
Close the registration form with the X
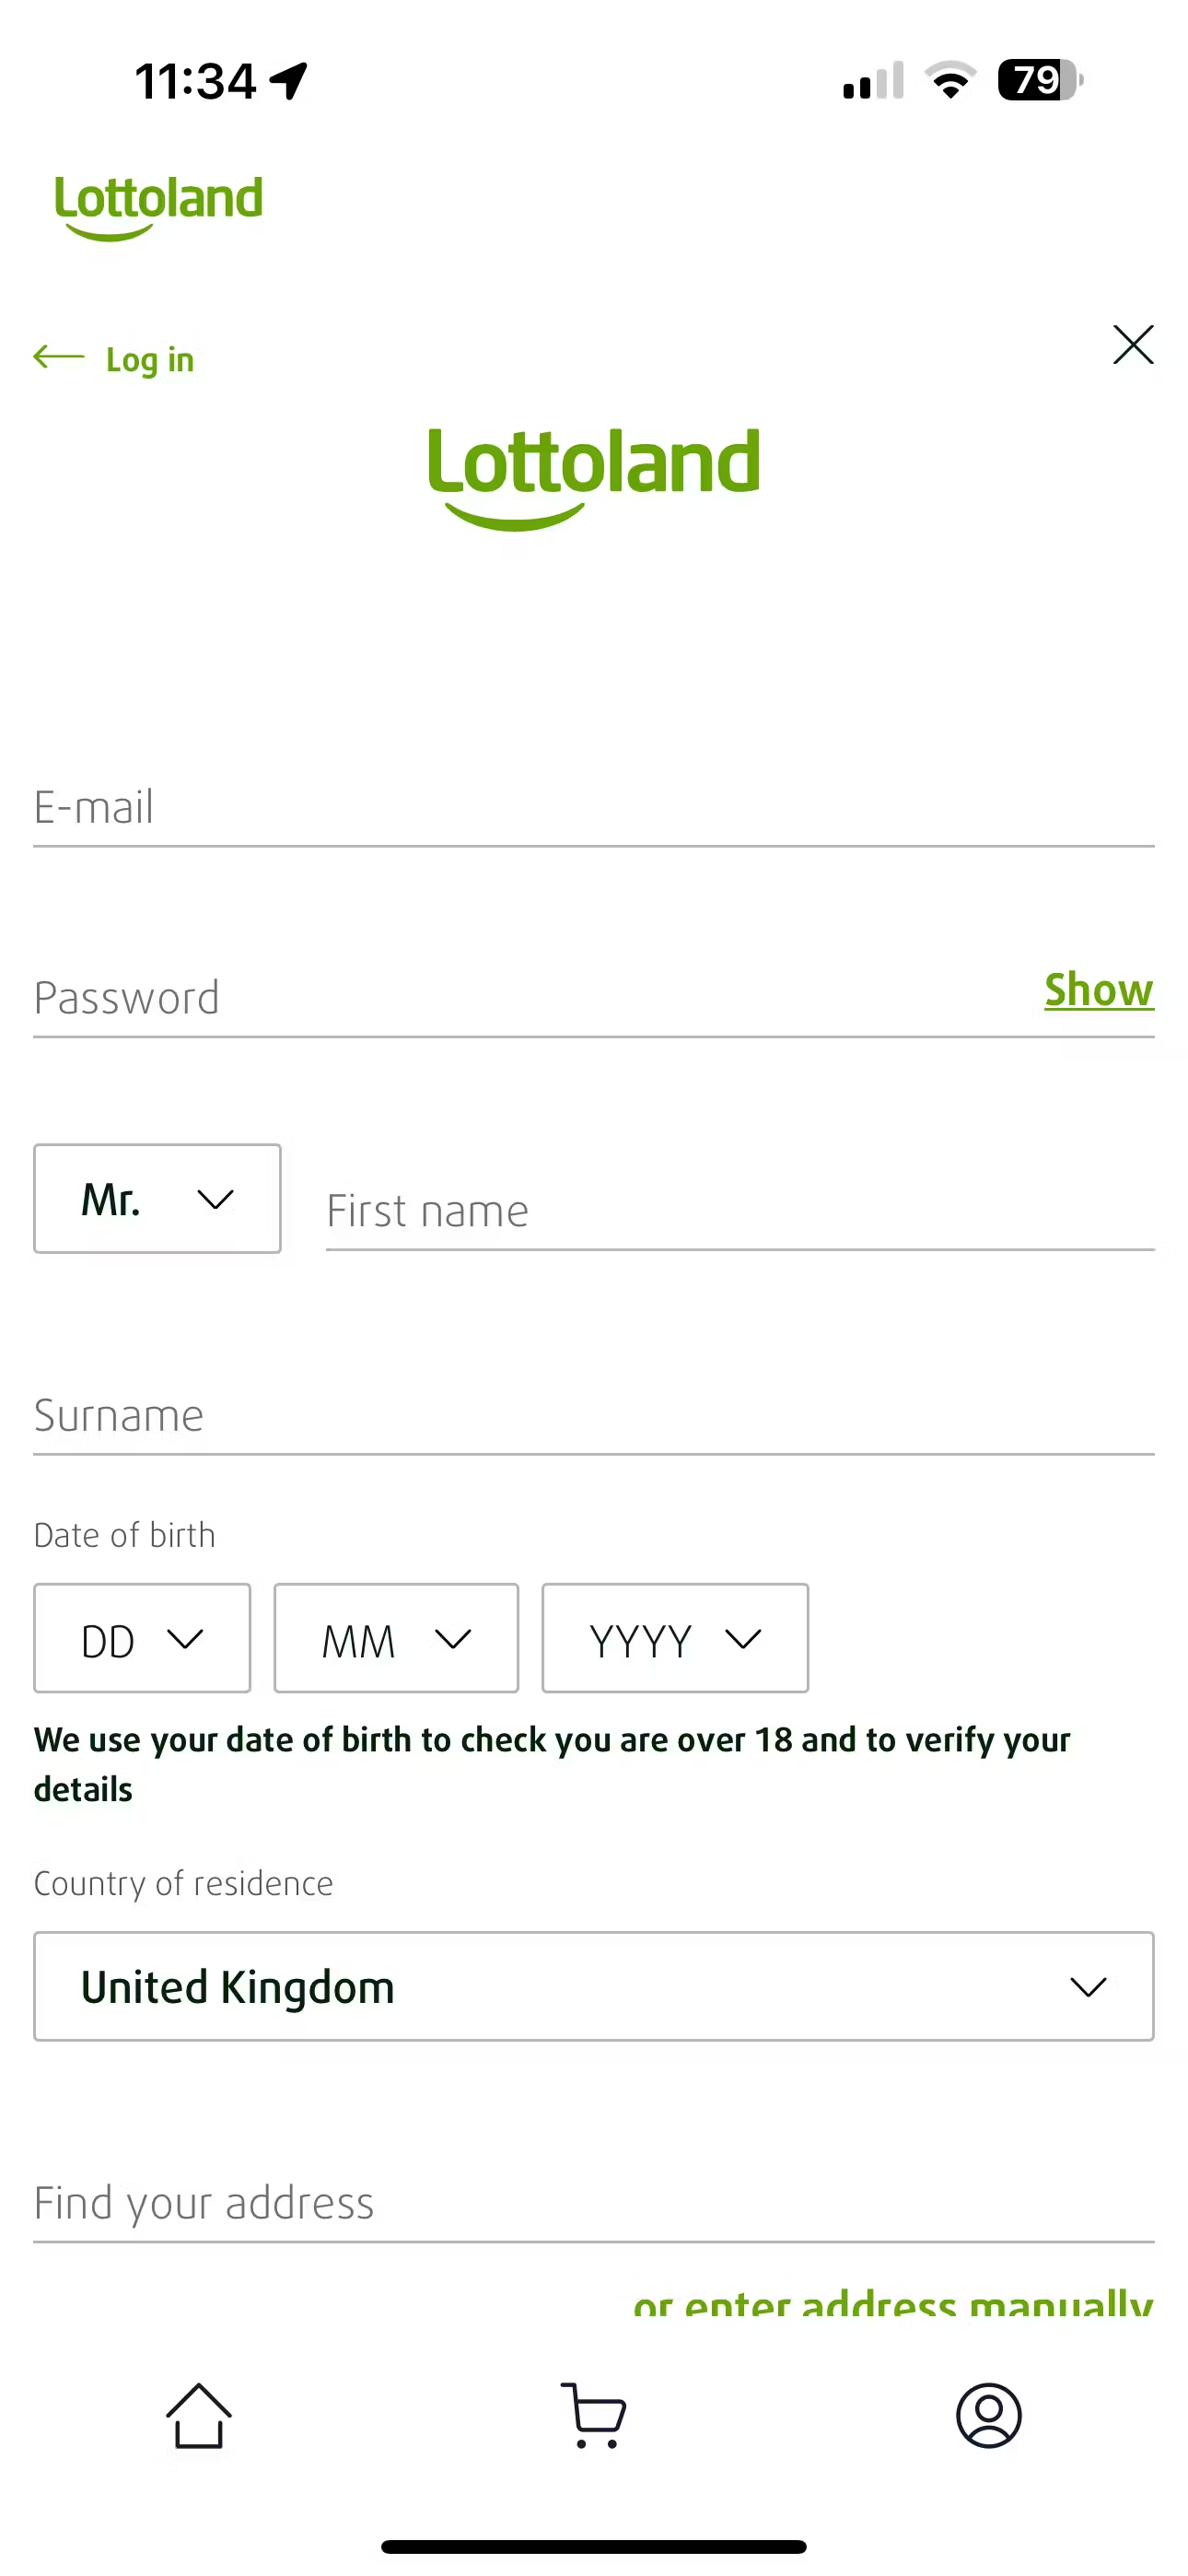pos(1133,345)
